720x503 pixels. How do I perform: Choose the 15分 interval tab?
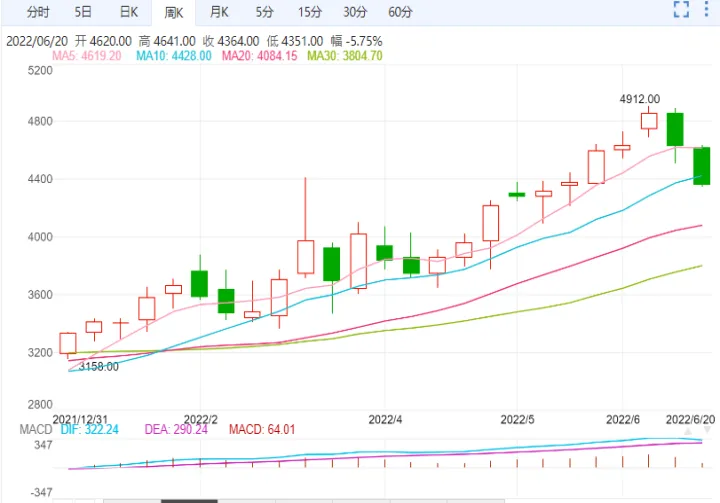click(x=309, y=12)
